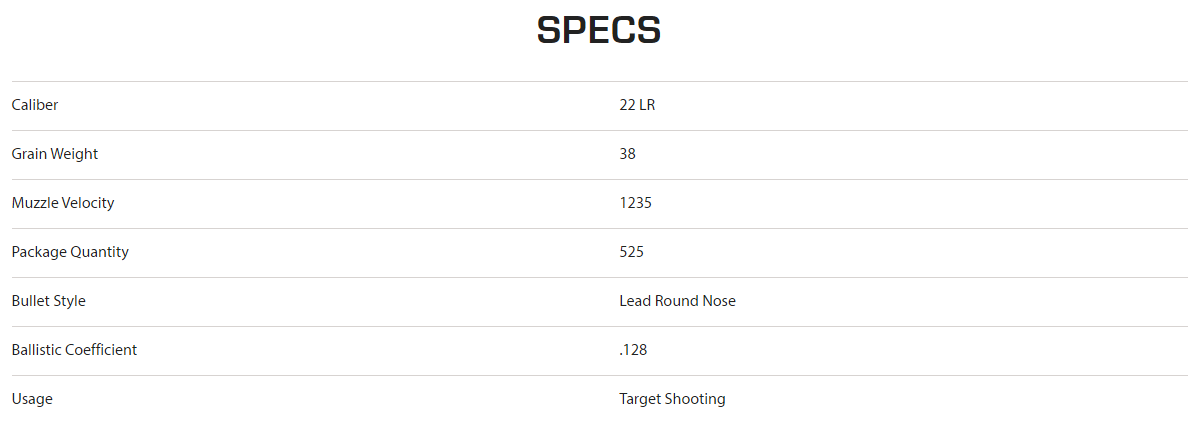Image resolution: width=1199 pixels, height=421 pixels.
Task: Select the Usage label
Action: 32,399
